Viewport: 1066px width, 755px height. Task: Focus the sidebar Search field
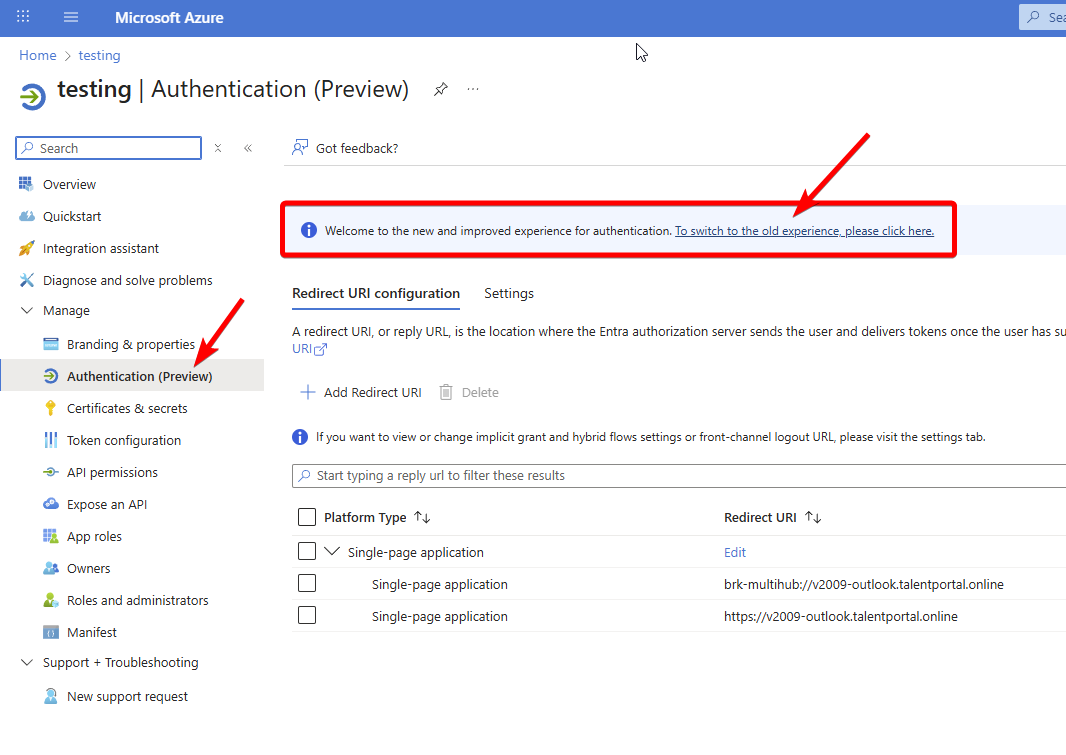pyautogui.click(x=109, y=148)
